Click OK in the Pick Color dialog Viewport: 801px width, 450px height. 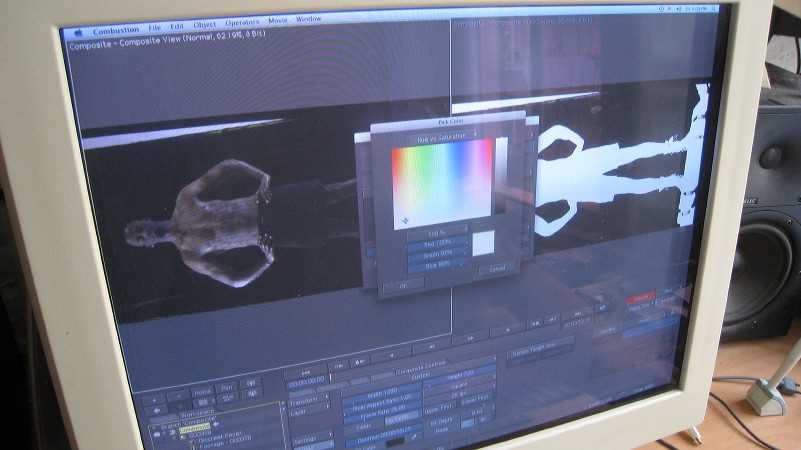[404, 286]
